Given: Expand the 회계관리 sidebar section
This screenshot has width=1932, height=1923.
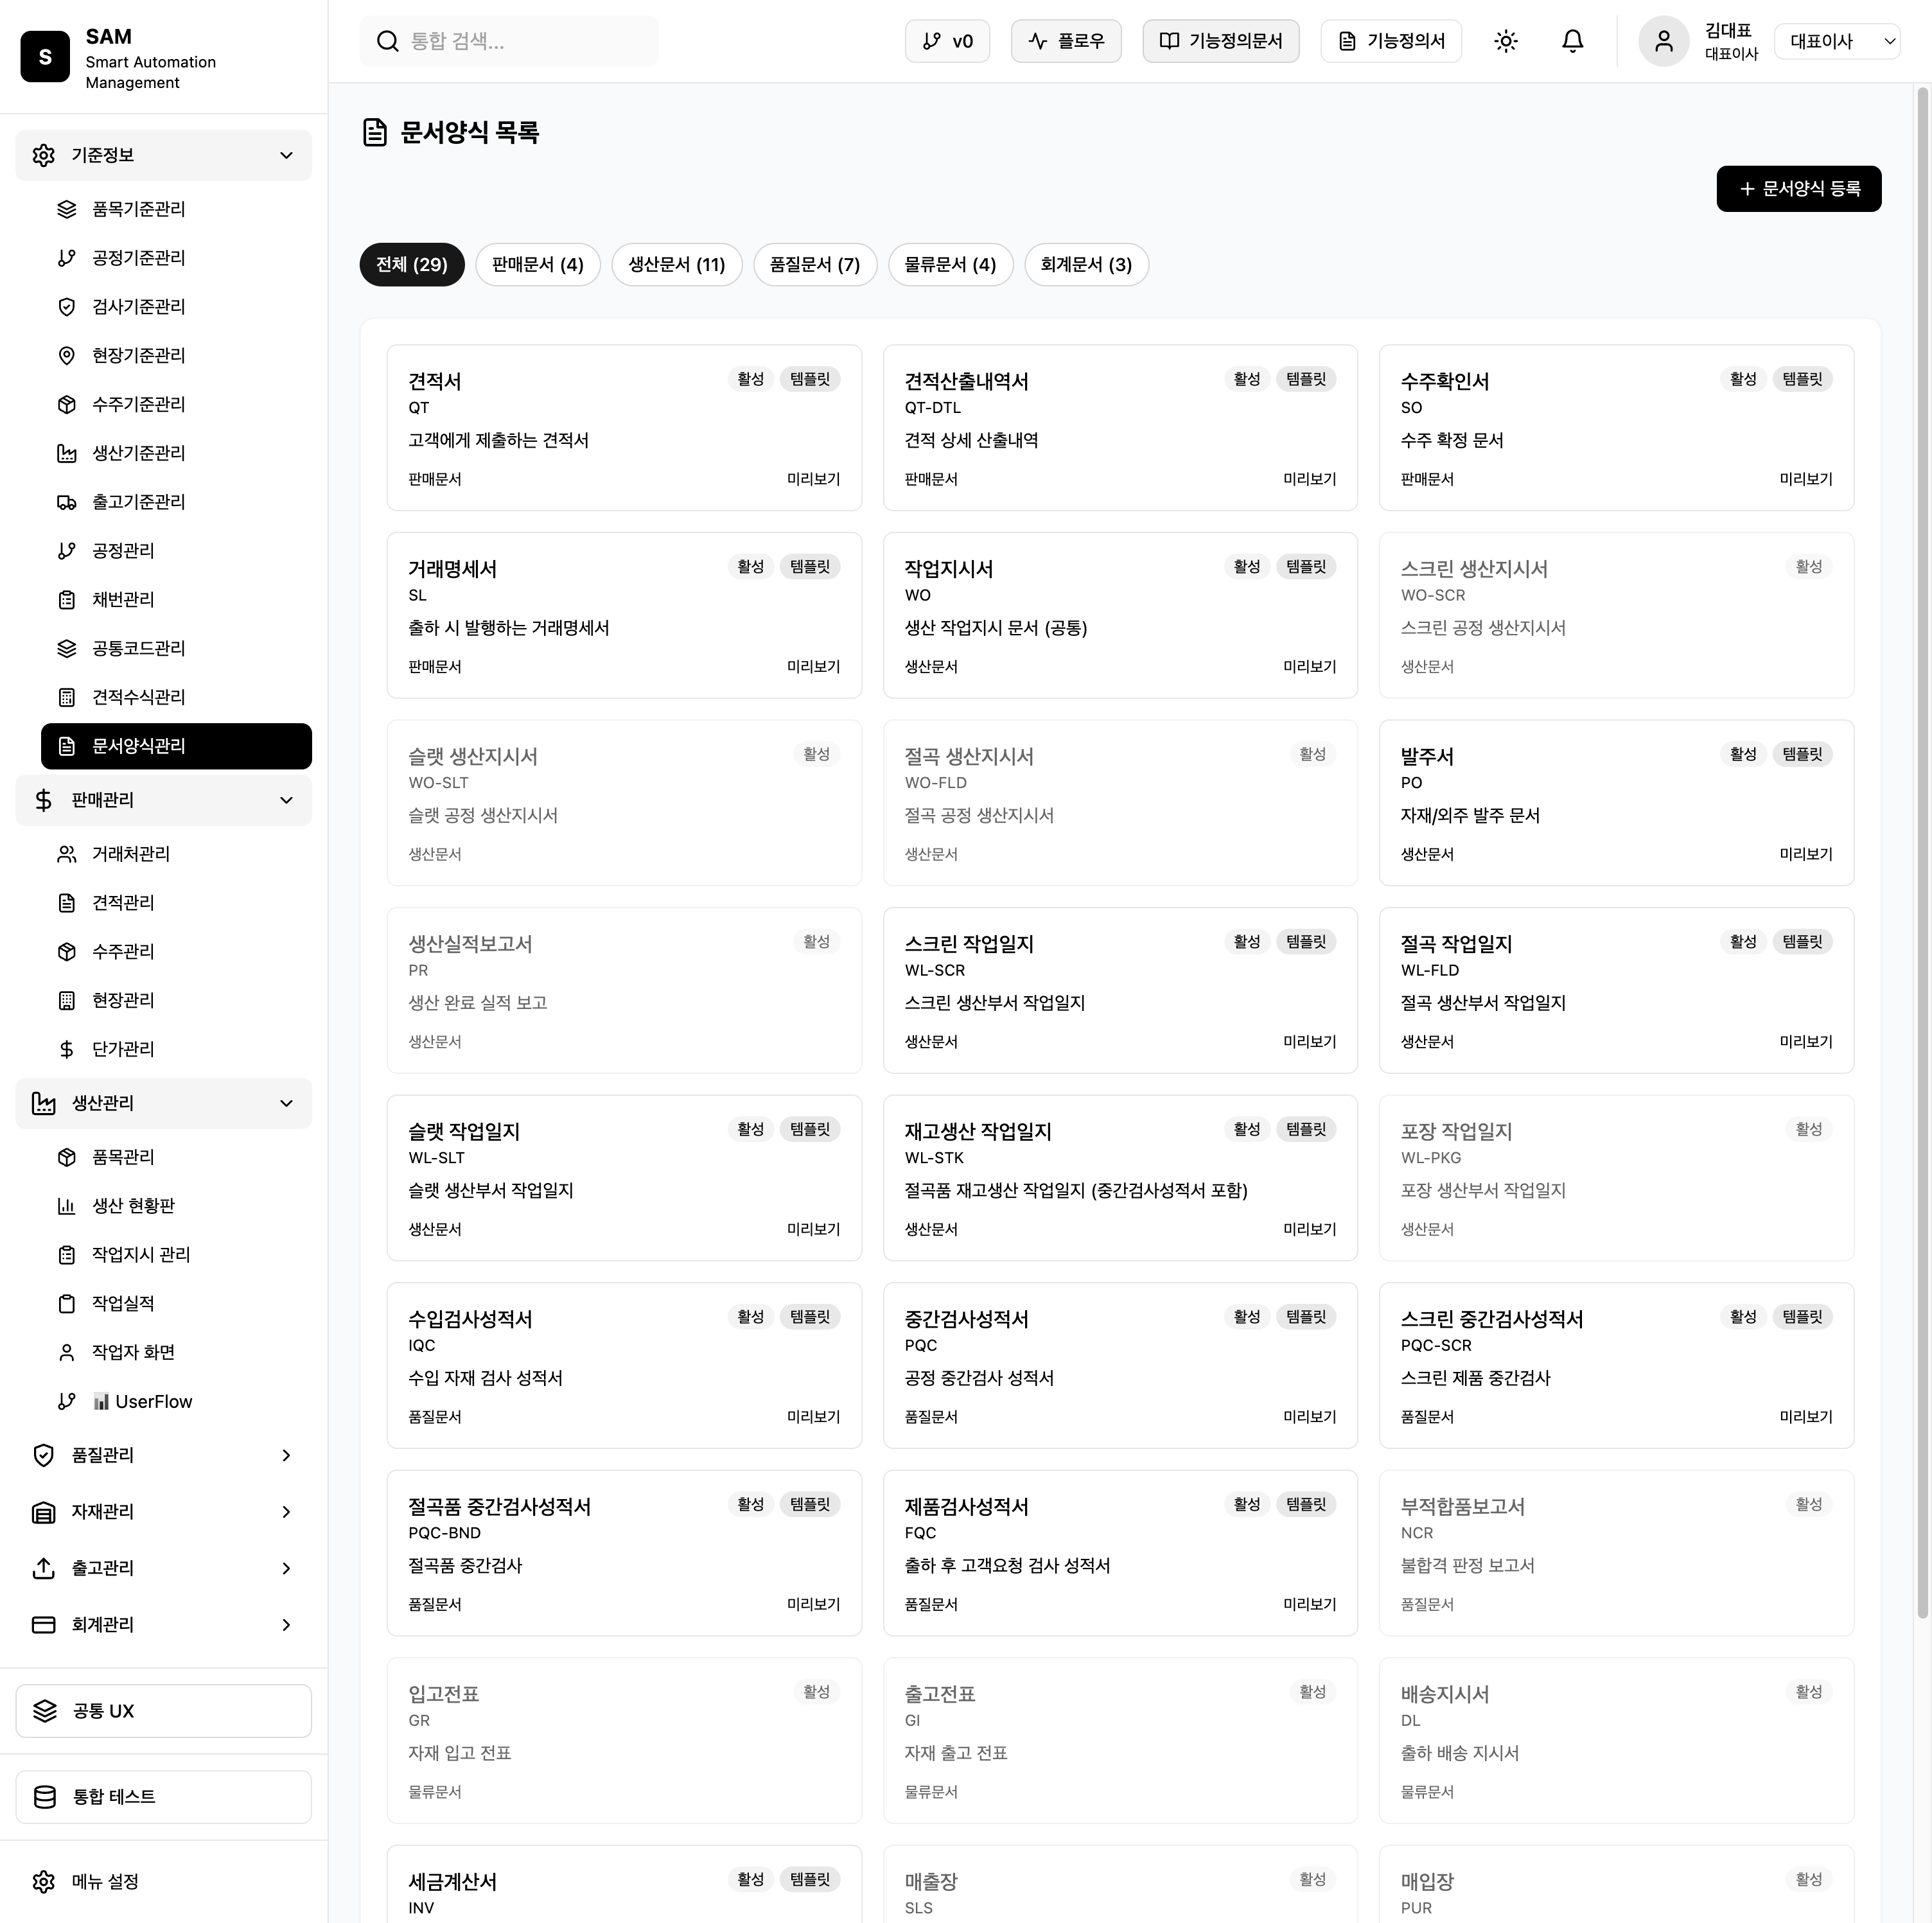Looking at the screenshot, I should (x=163, y=1624).
